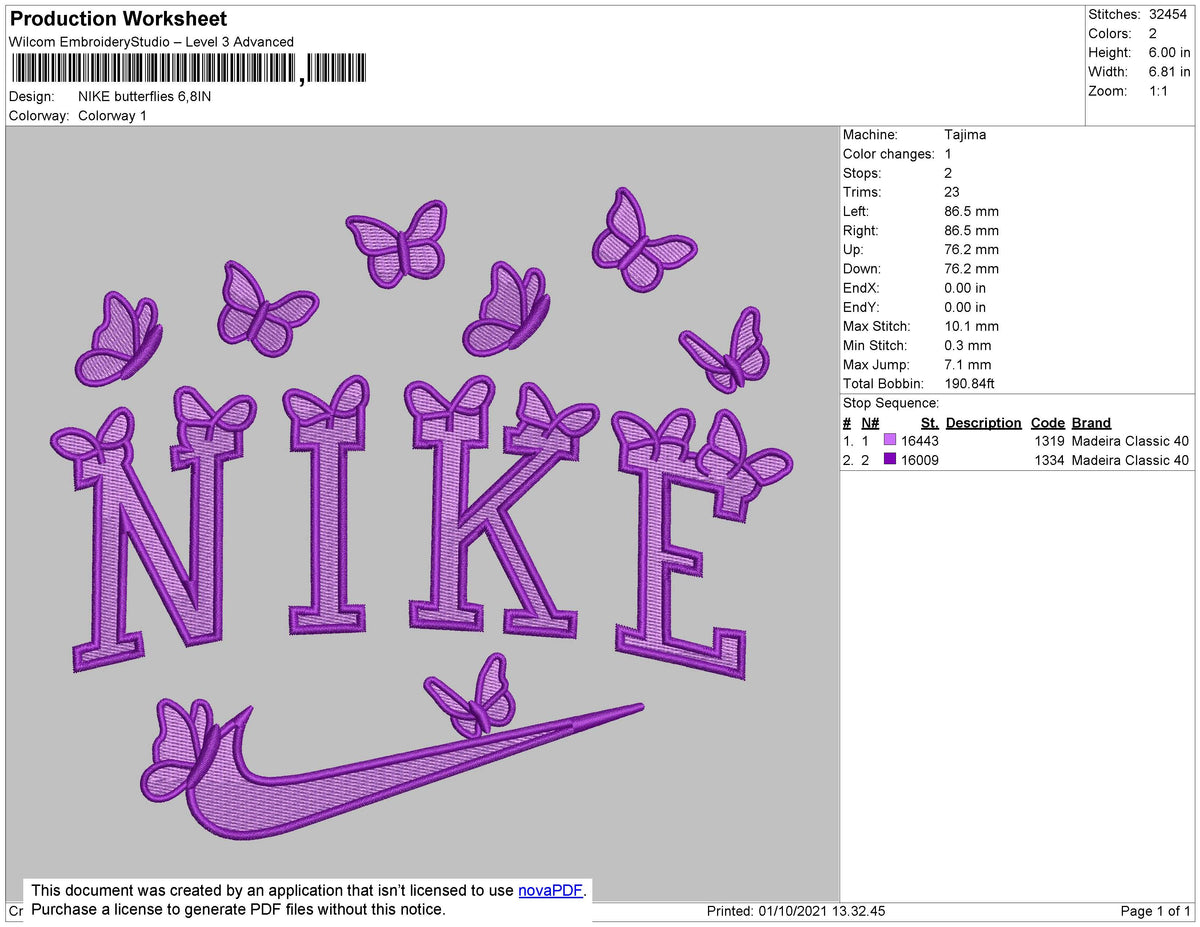Select the 'Stop Sequence:' label
1200x927 pixels.
[891, 403]
